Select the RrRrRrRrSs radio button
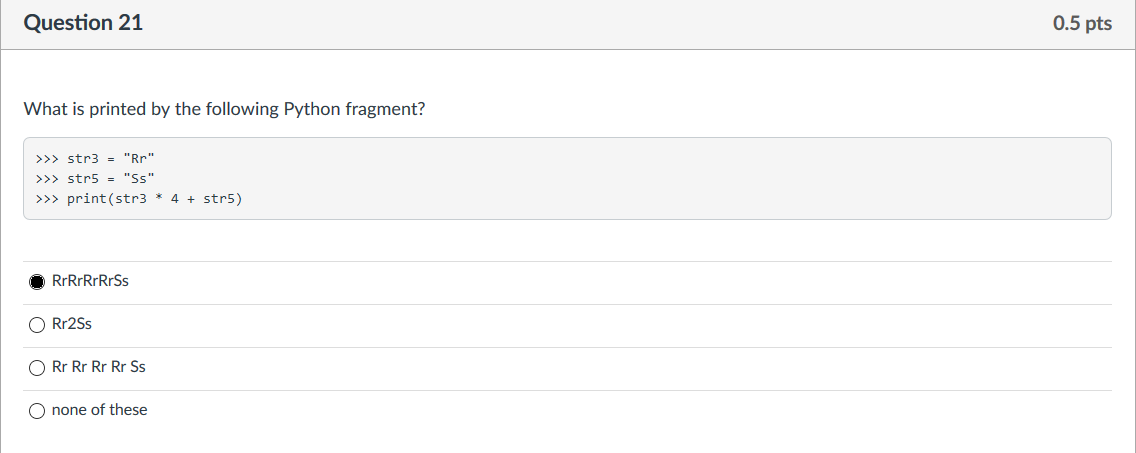 [x=37, y=282]
